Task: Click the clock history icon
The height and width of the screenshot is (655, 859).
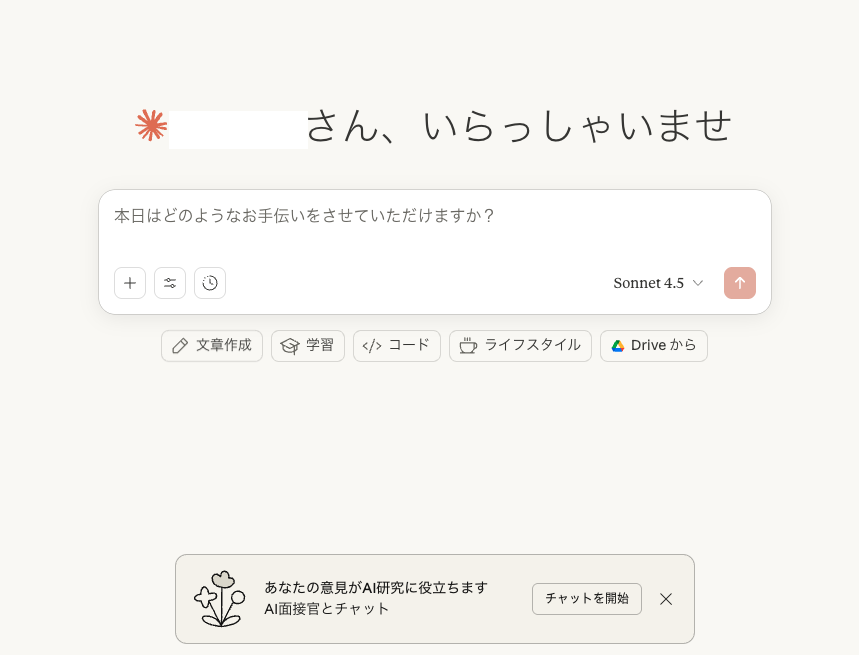Action: [210, 283]
